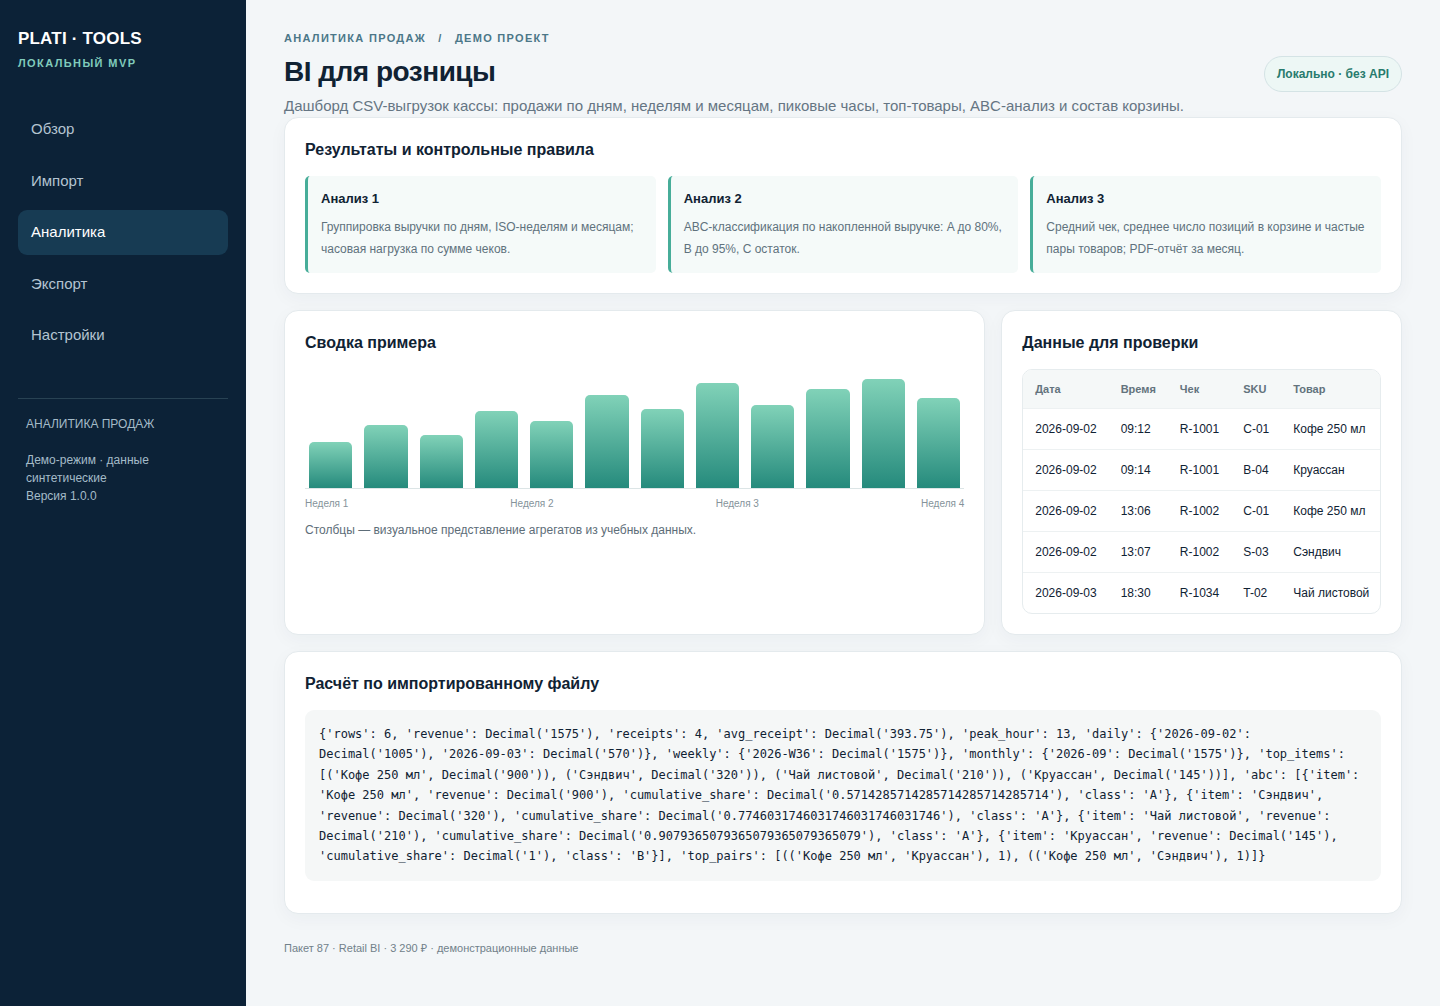Select the 09:12 time cell
1440x1006 pixels.
pos(1136,429)
